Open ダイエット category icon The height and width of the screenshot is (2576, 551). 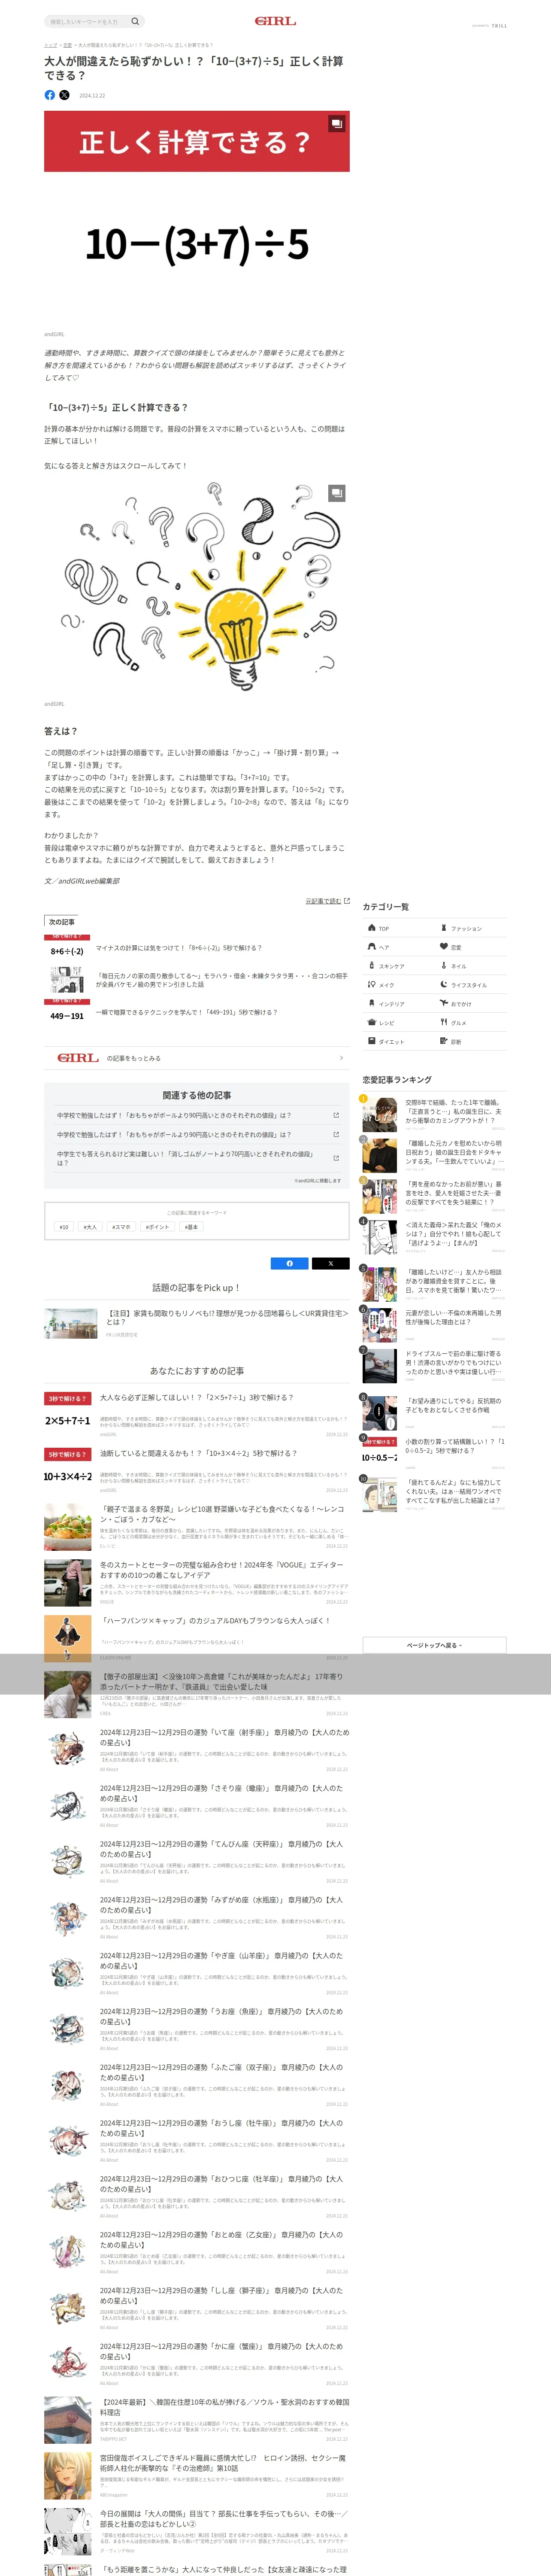372,1041
